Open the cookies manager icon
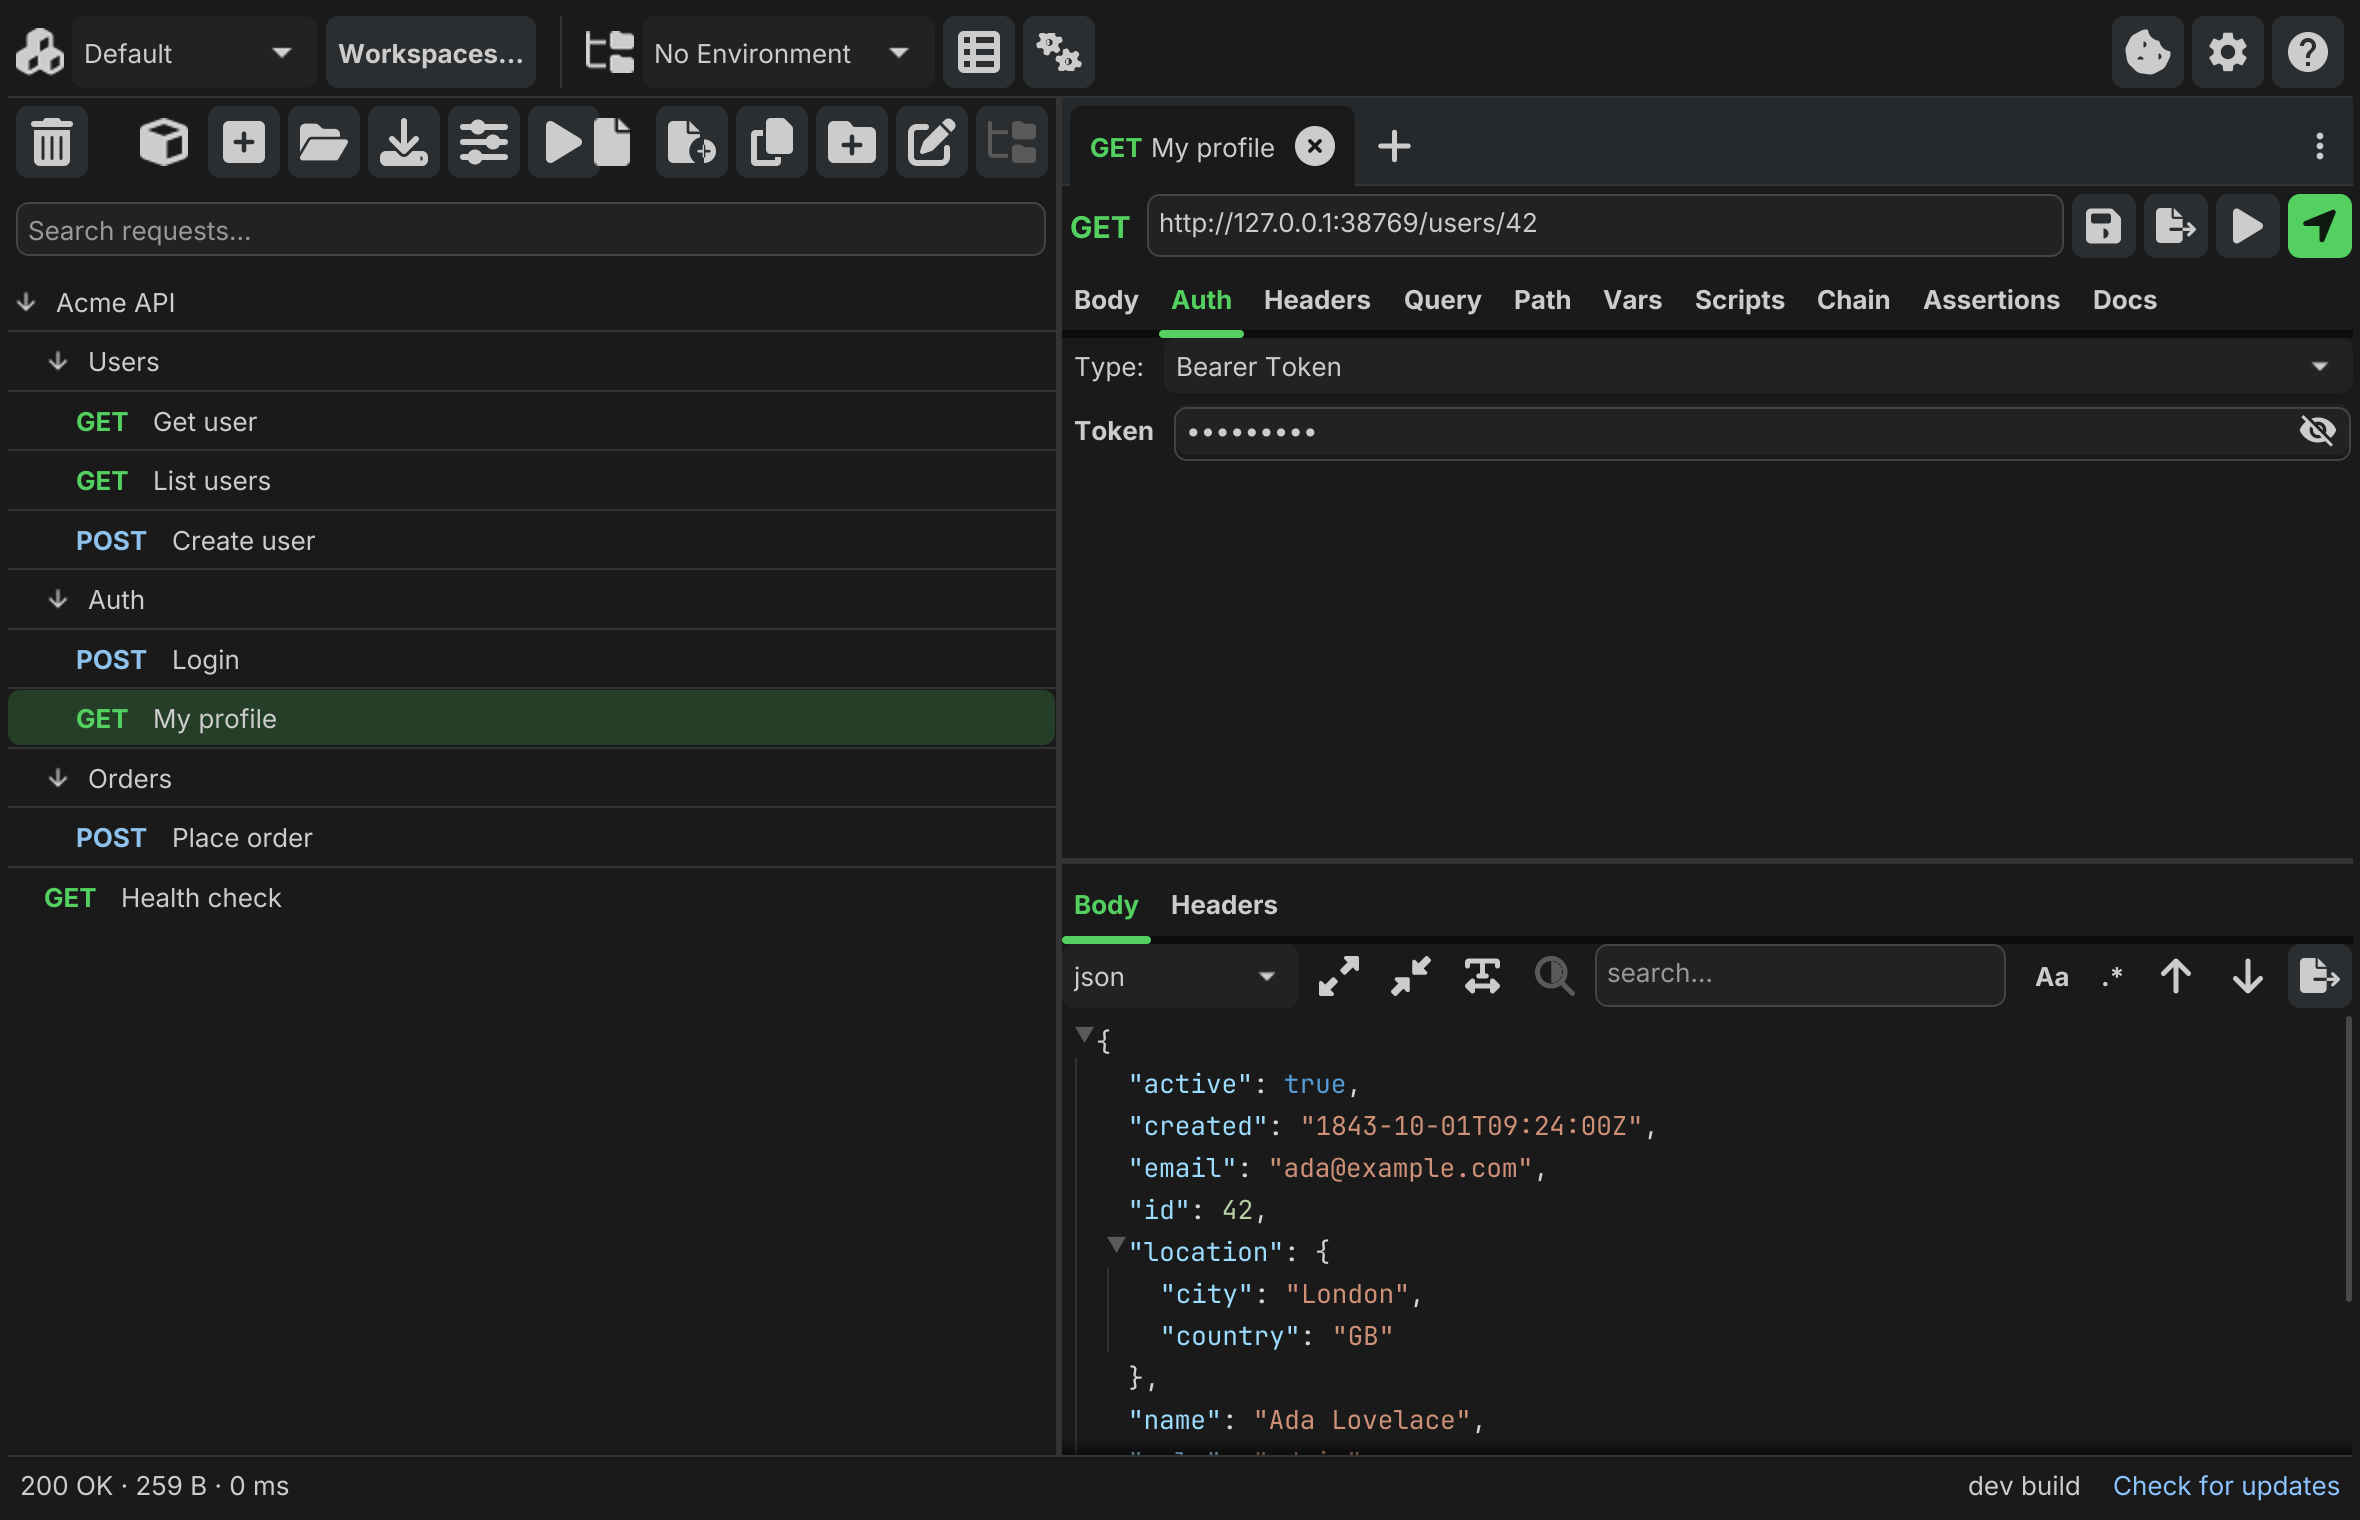This screenshot has width=2360, height=1520. (2147, 52)
